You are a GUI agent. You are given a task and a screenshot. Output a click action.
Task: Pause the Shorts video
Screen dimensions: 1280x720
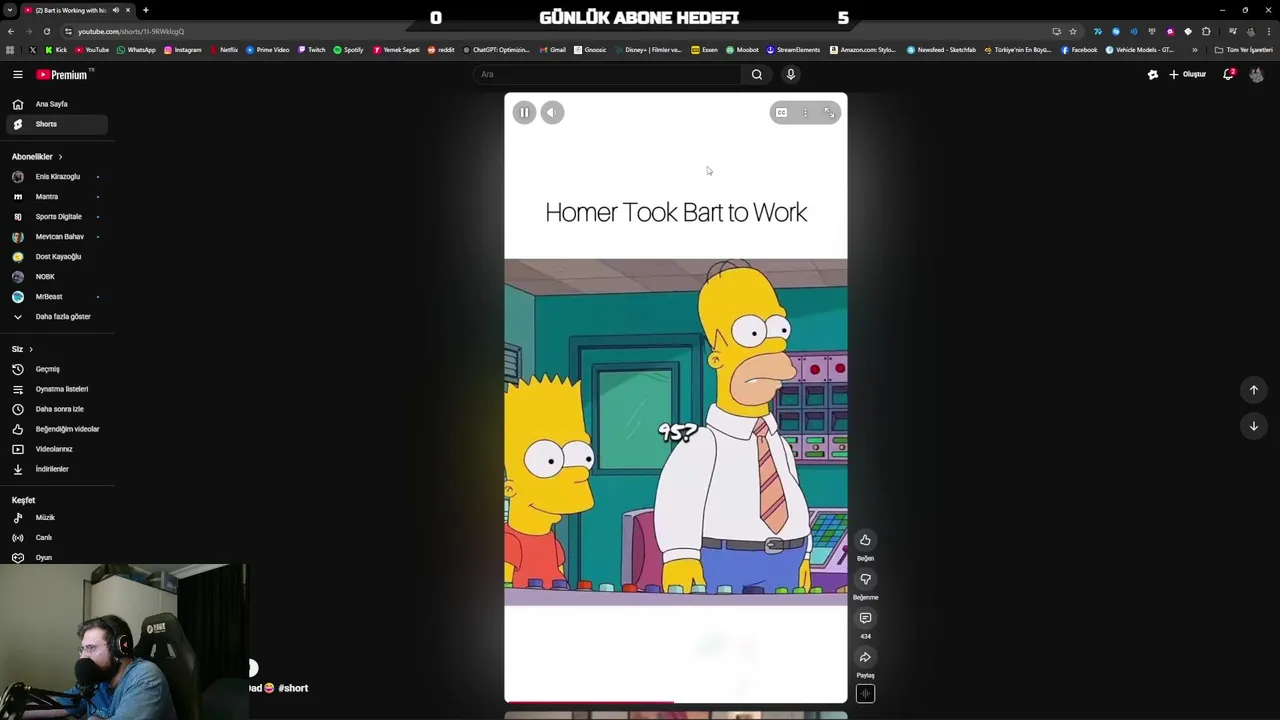(x=524, y=113)
